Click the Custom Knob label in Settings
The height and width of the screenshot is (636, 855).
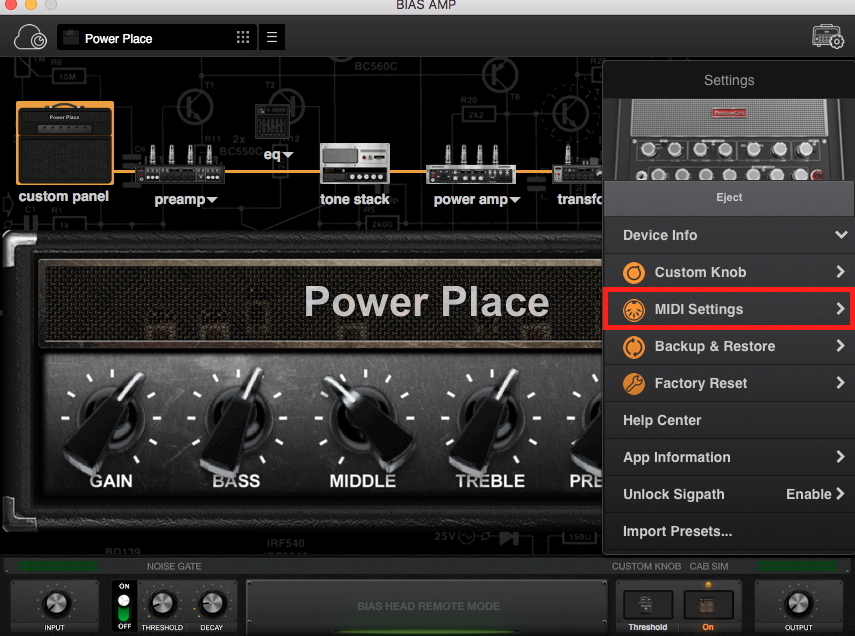coord(700,272)
